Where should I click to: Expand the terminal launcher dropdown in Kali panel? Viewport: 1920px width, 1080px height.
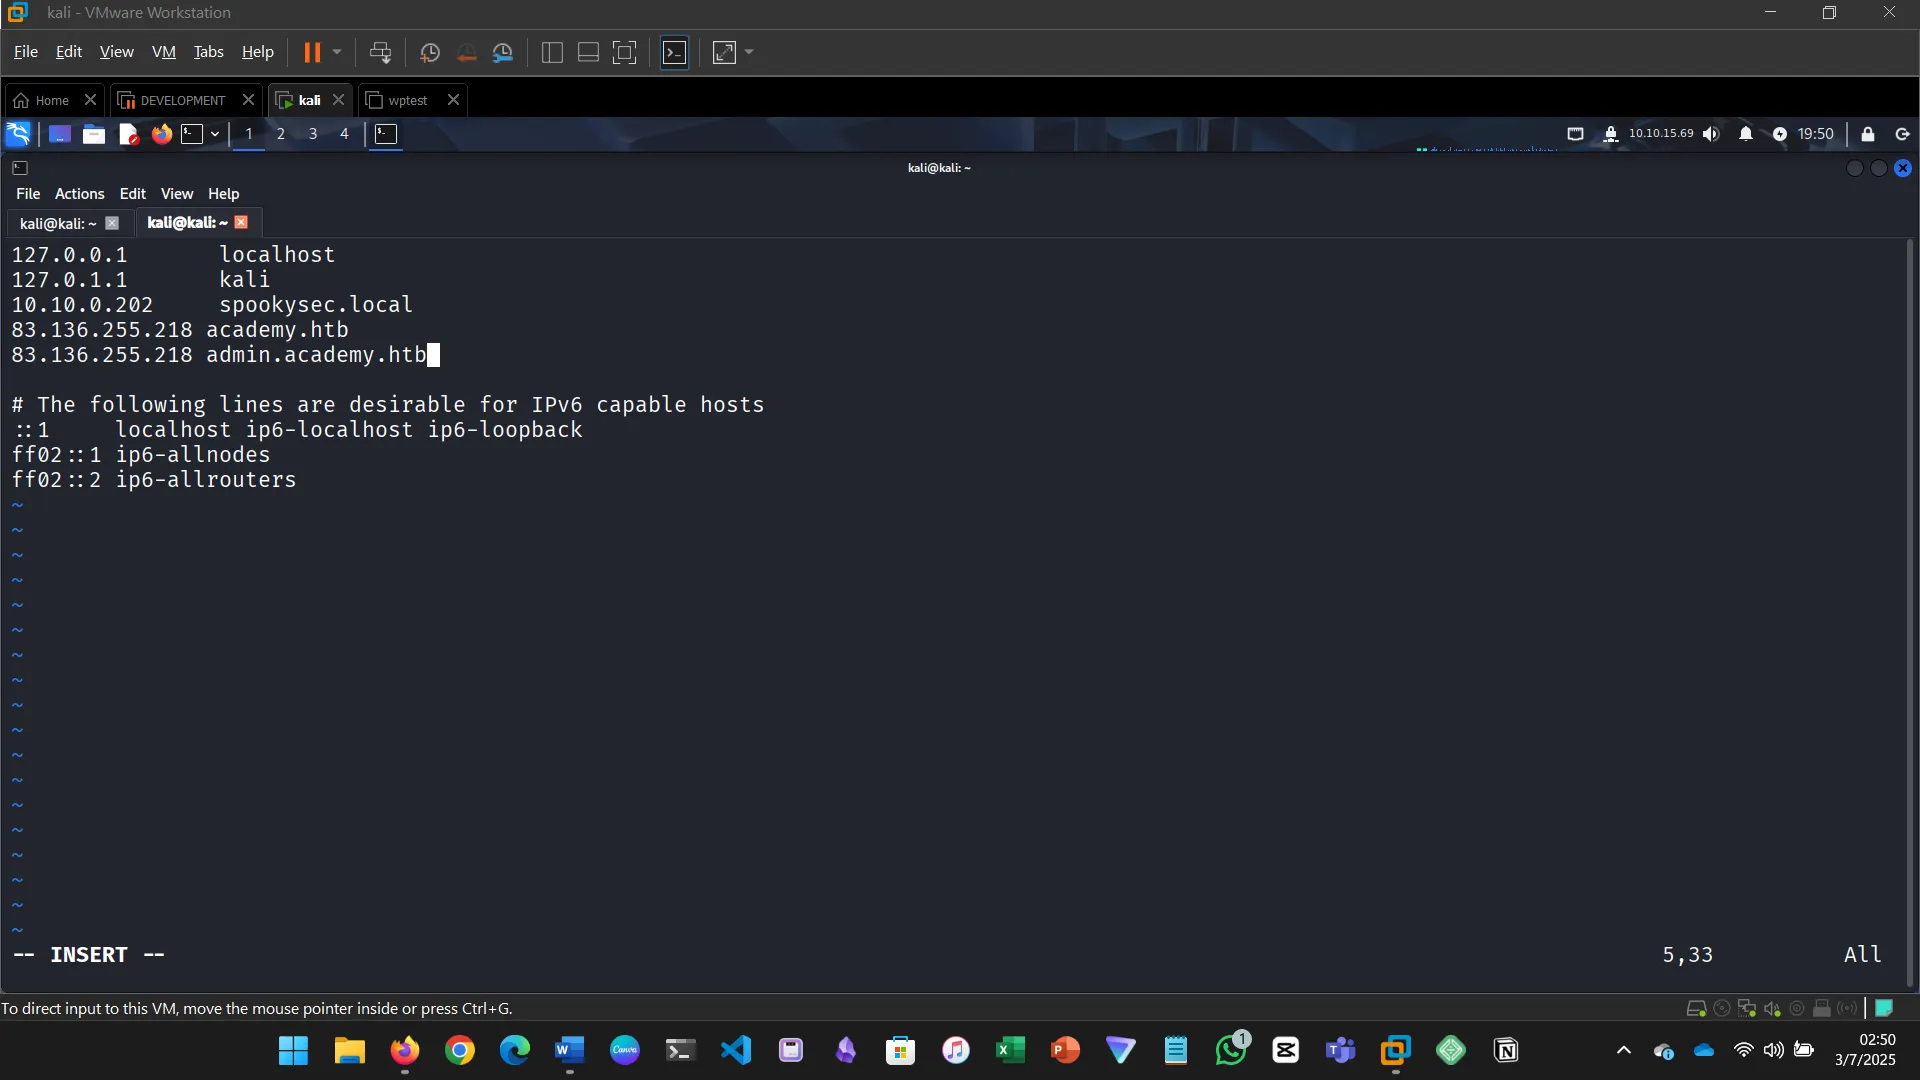(x=213, y=134)
